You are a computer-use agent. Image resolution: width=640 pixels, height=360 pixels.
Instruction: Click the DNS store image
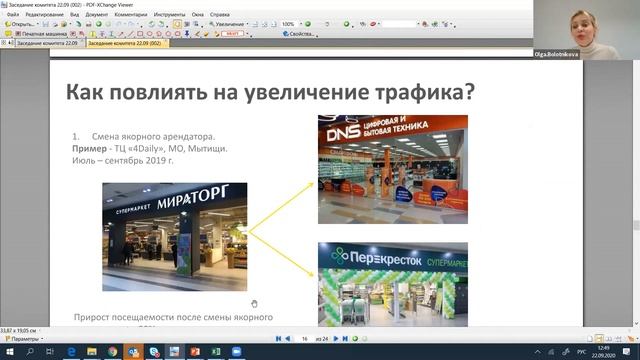pos(393,169)
